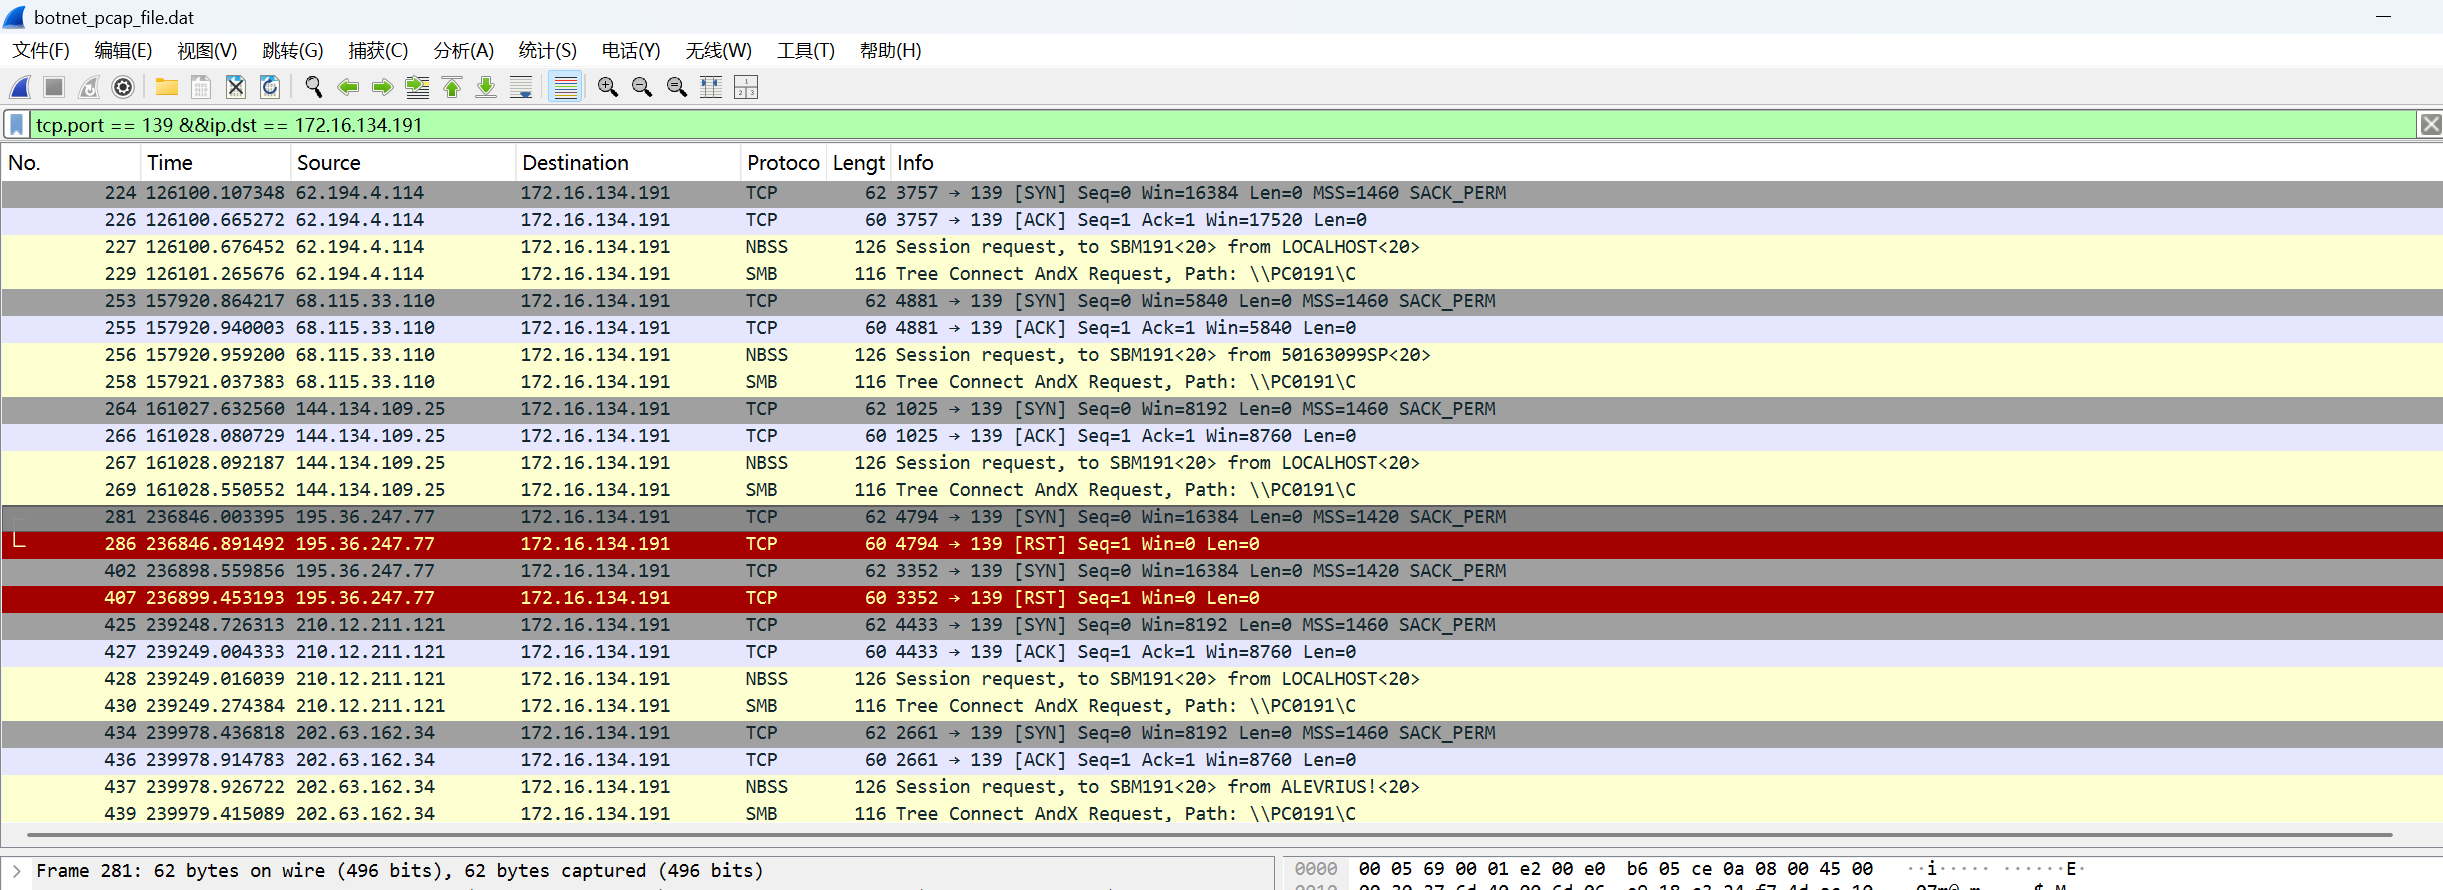Go to specified packet icon
This screenshot has width=2443, height=890.
pos(417,87)
